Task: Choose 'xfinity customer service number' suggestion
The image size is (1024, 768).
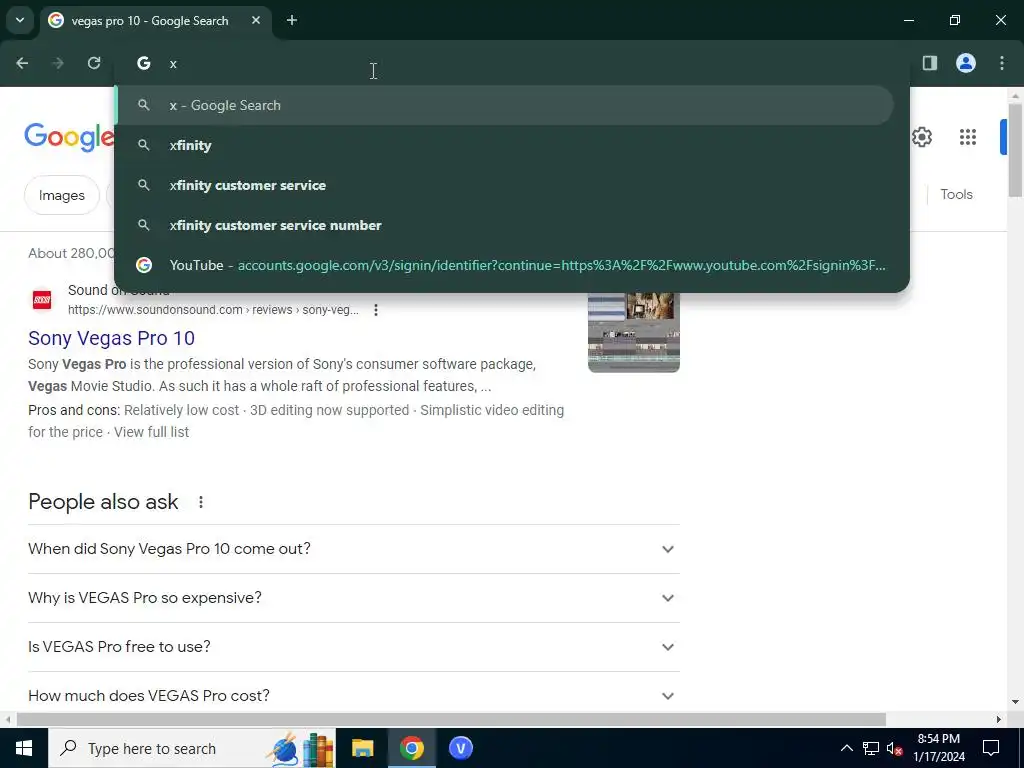Action: coord(504,225)
